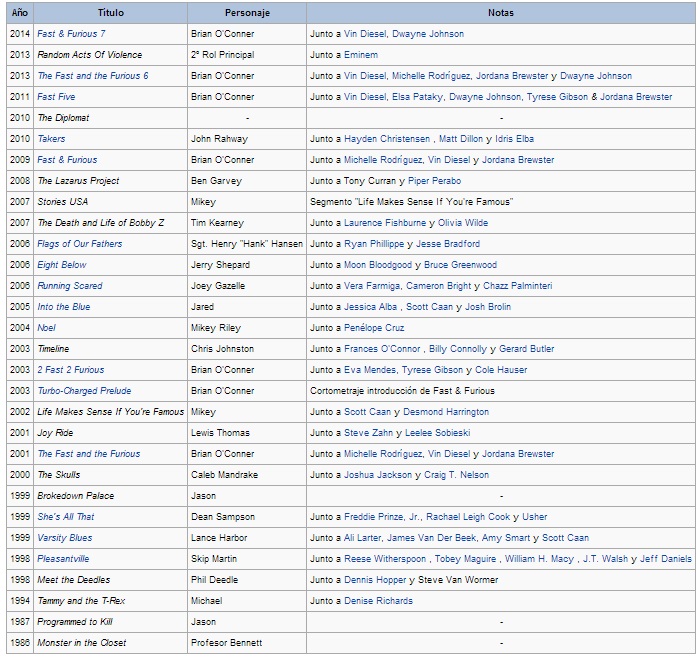Open the Noel film link
This screenshot has height=663, width=696.
click(x=46, y=328)
